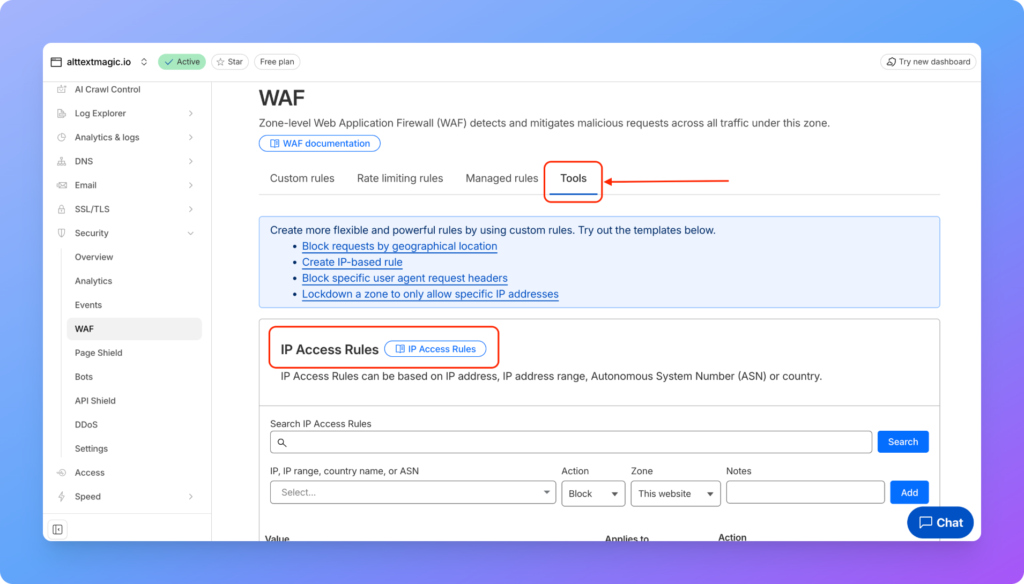Open the Zone dropdown showing This website
Viewport: 1024px width, 584px height.
coord(675,493)
